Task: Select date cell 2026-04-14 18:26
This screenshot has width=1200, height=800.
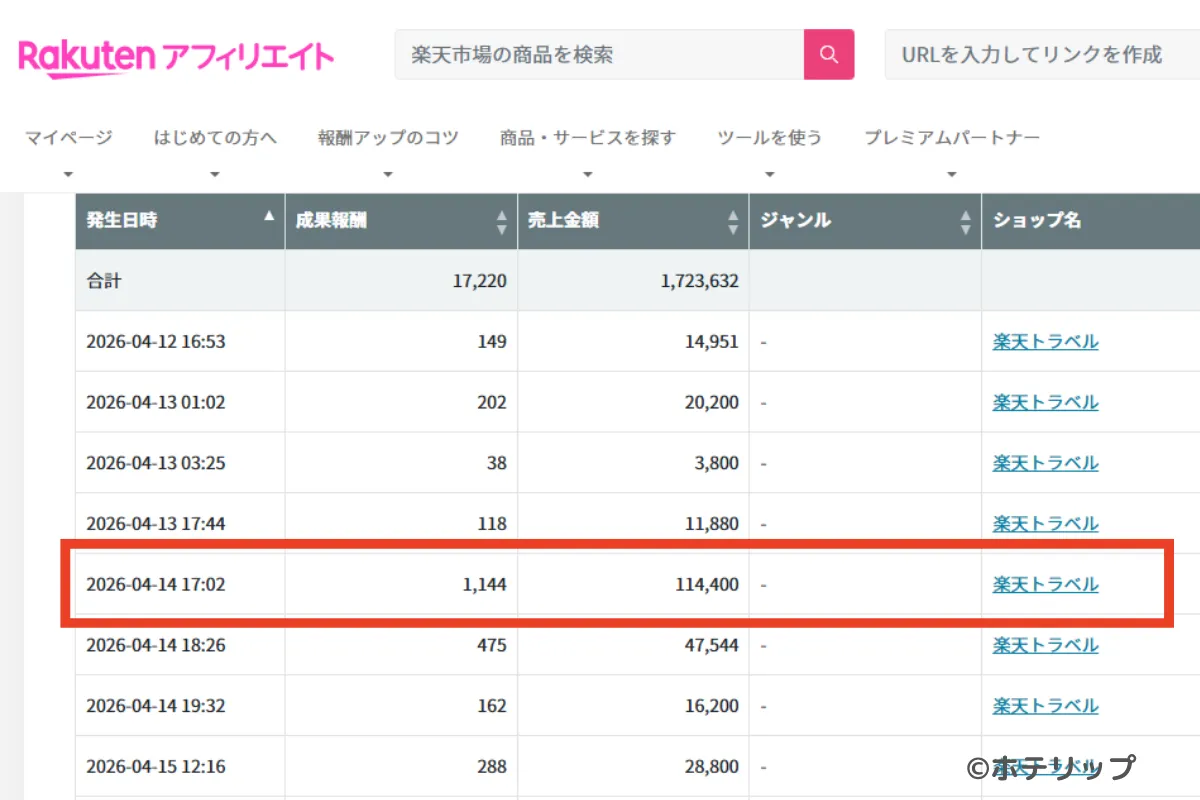Action: 156,645
